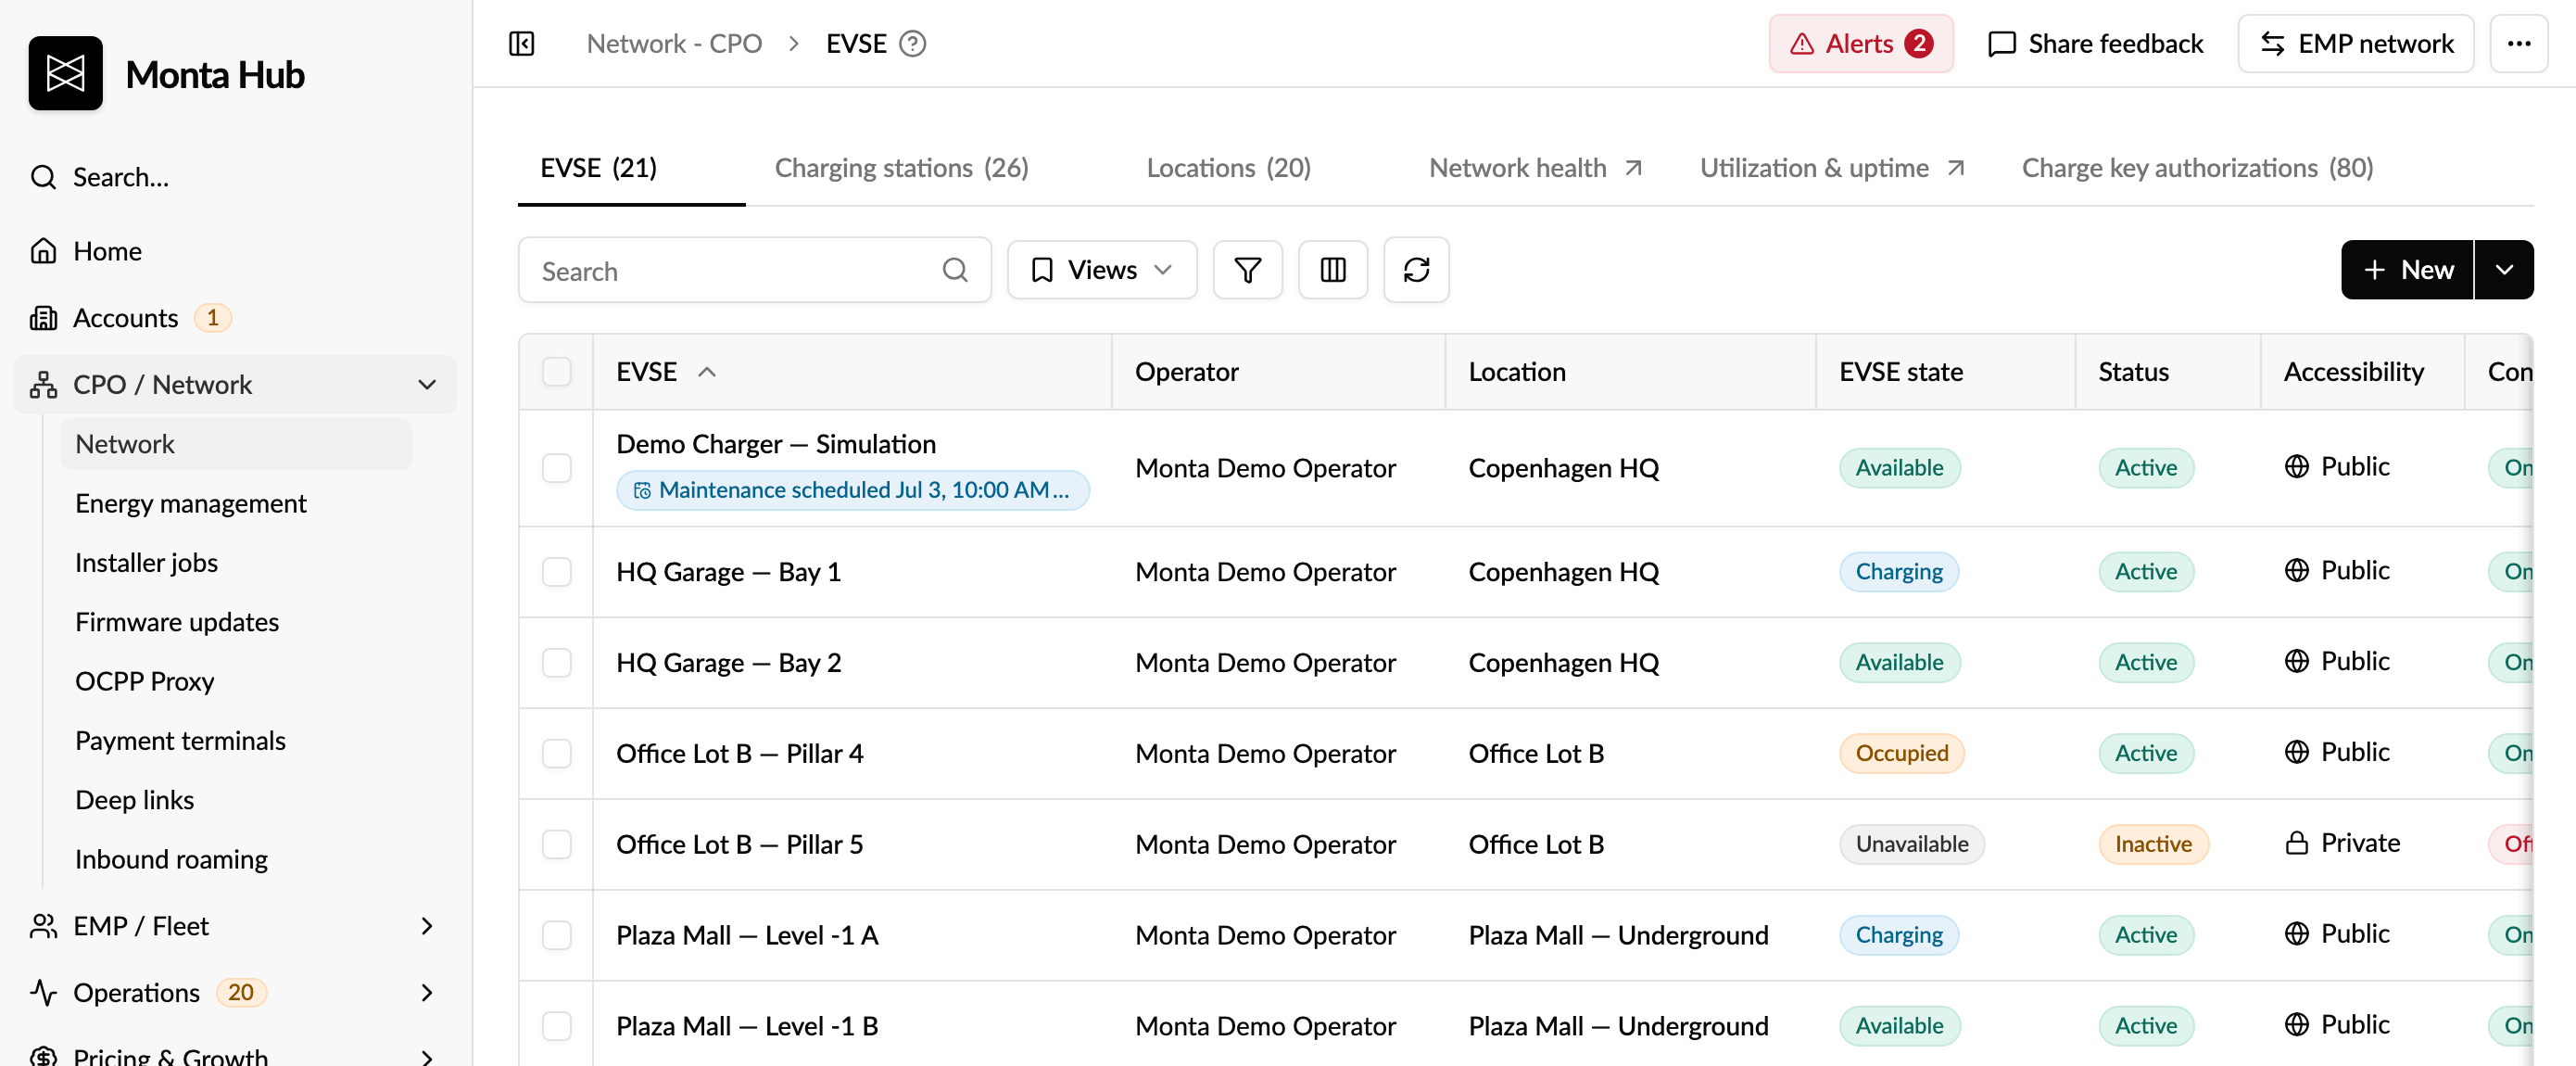Open Charge key authorizations tab
Viewport: 2576px width, 1066px height.
tap(2196, 168)
